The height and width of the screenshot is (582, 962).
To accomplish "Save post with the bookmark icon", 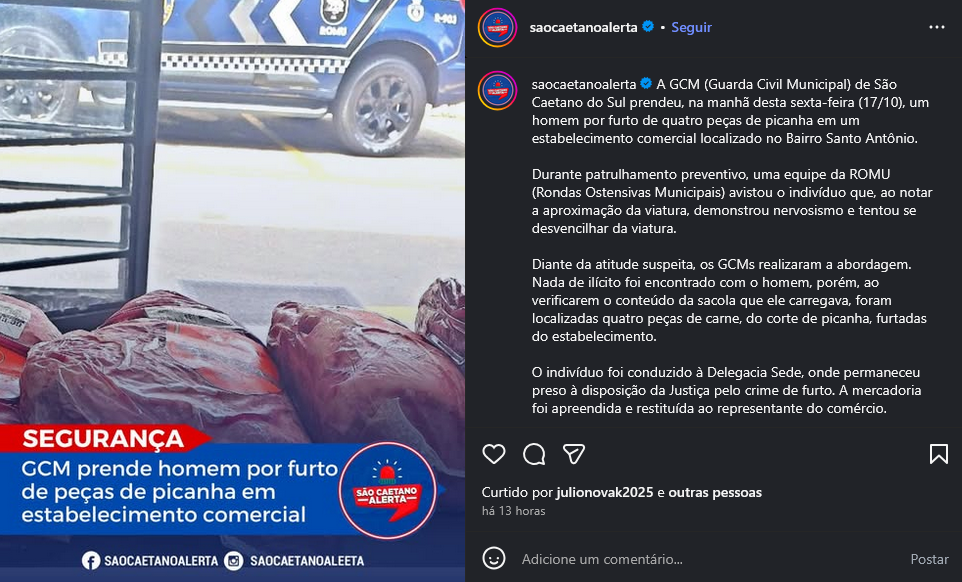I will (939, 454).
